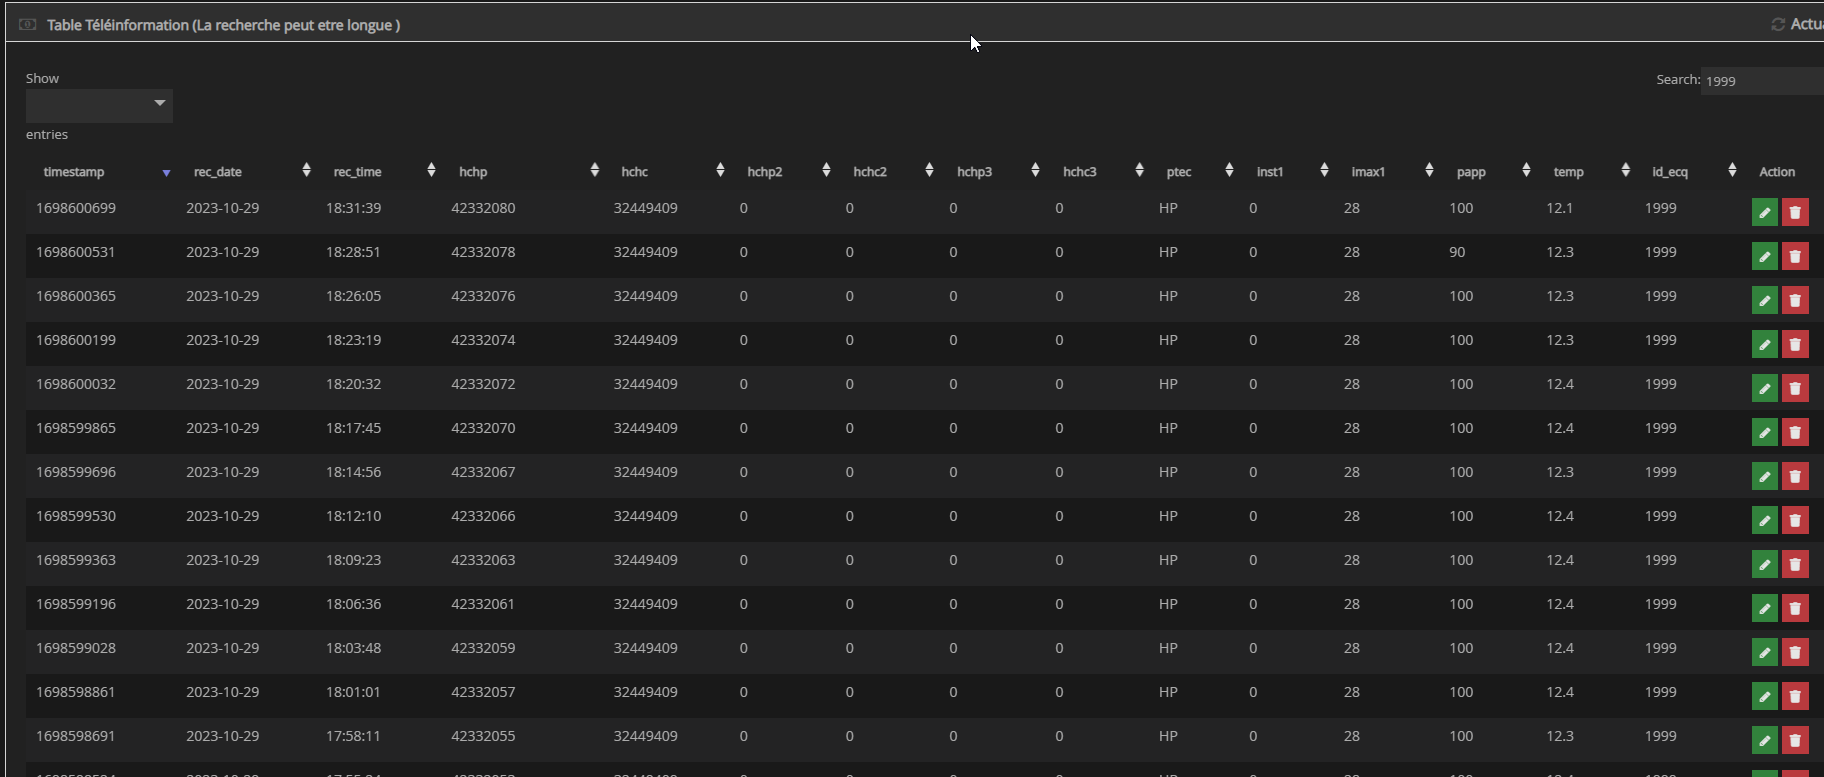This screenshot has height=777, width=1824.
Task: Edit the row recorded at 18:23:19
Action: tap(1765, 344)
